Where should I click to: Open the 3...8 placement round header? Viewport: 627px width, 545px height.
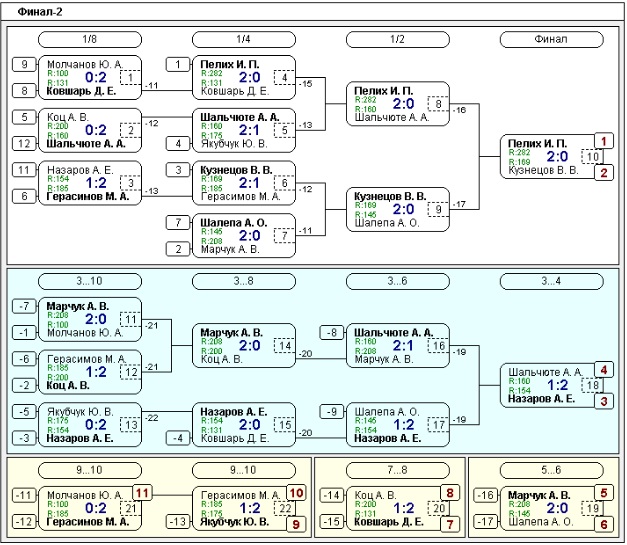pyautogui.click(x=244, y=281)
